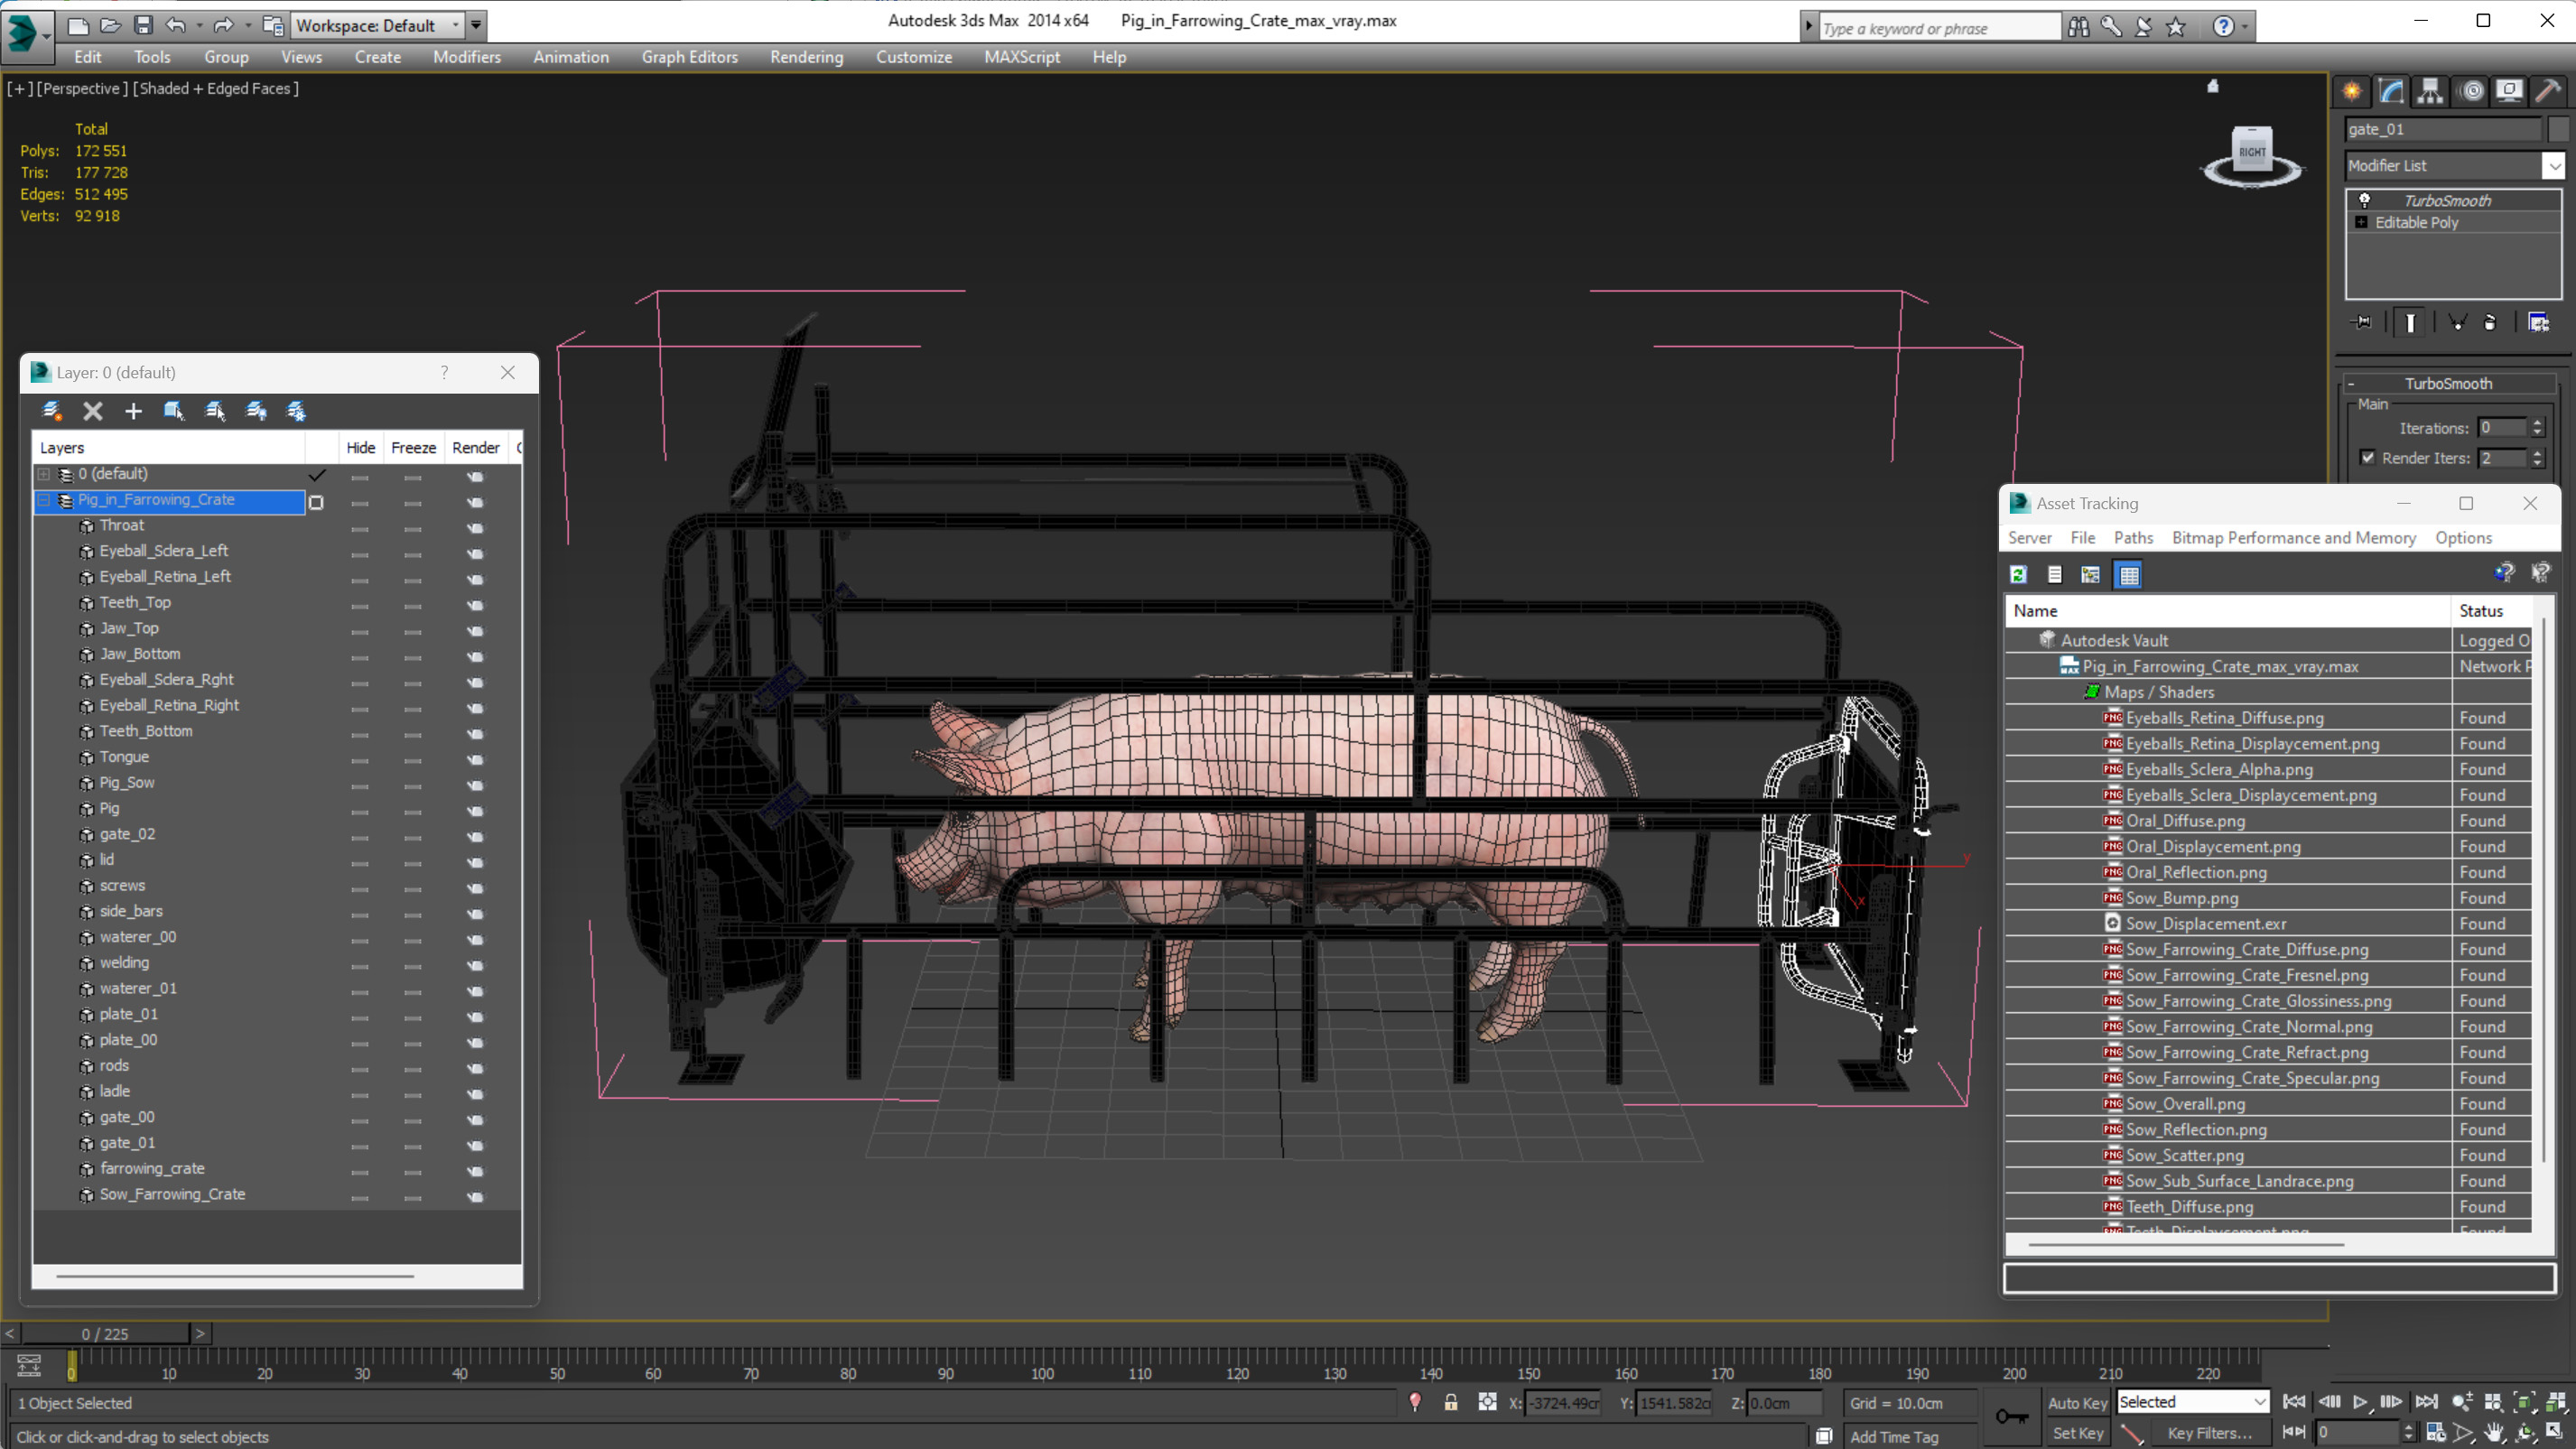Toggle Render teapot for farrowing_crate row
This screenshot has height=1449, width=2576.
(x=475, y=1171)
